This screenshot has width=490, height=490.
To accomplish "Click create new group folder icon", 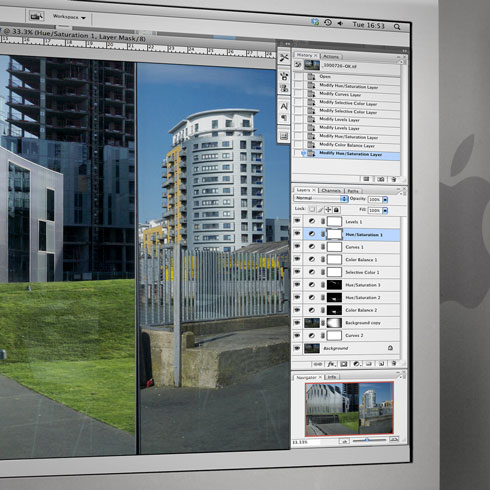I will pos(369,364).
